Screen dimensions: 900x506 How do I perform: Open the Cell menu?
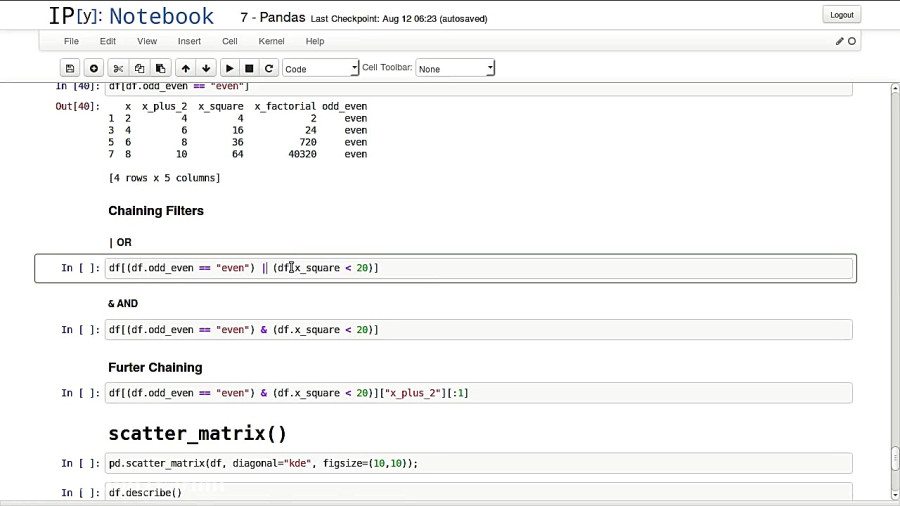[x=230, y=41]
